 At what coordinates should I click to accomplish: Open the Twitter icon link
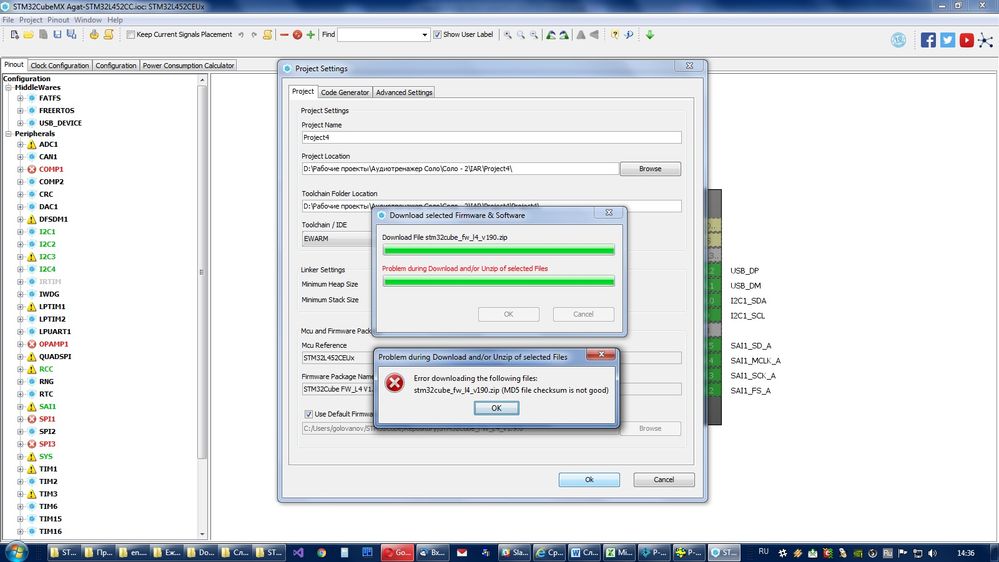point(947,40)
